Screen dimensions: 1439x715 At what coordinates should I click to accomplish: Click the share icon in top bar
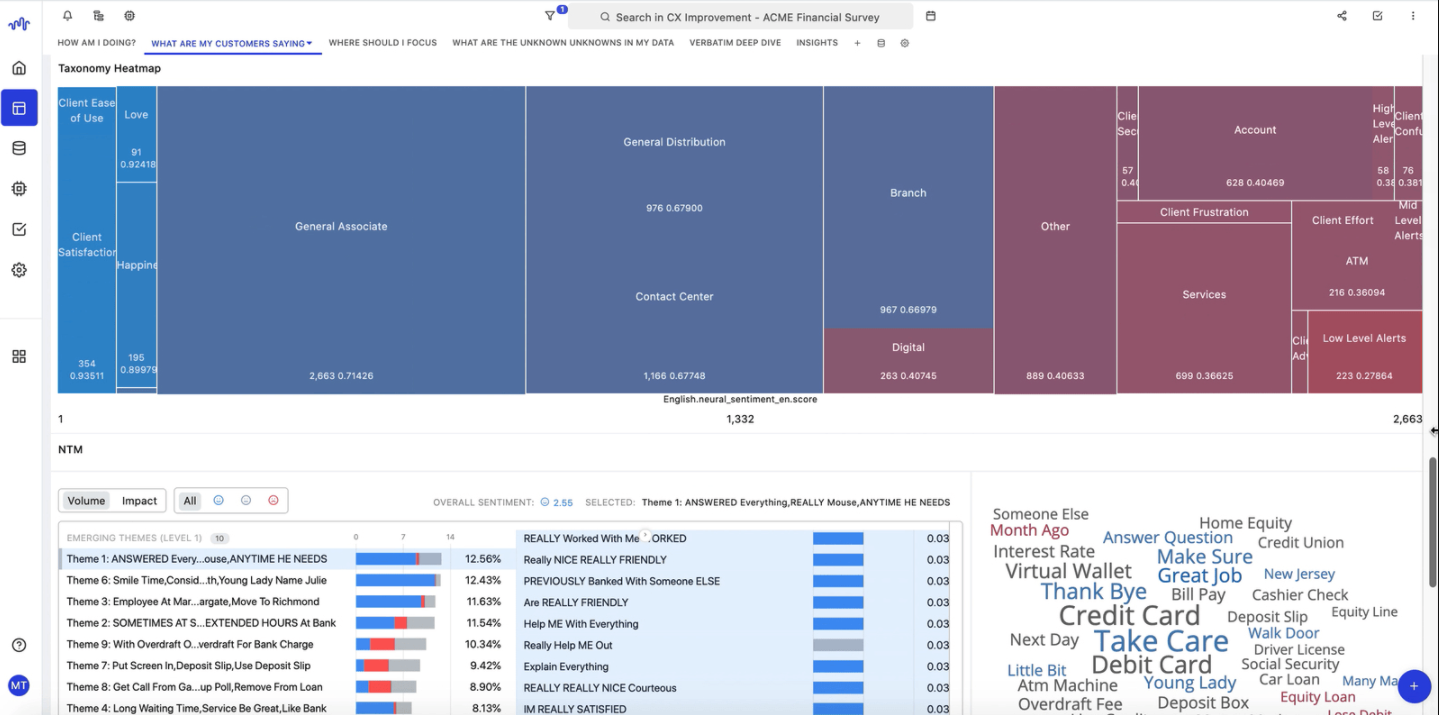point(1342,16)
